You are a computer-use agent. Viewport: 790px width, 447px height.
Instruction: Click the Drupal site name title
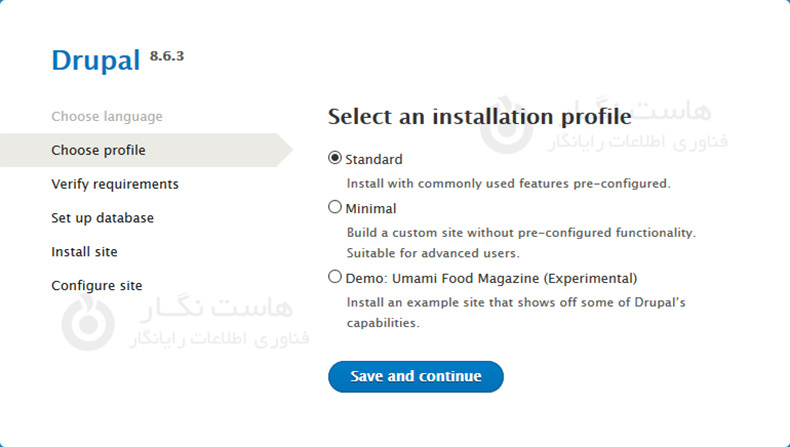pos(95,61)
